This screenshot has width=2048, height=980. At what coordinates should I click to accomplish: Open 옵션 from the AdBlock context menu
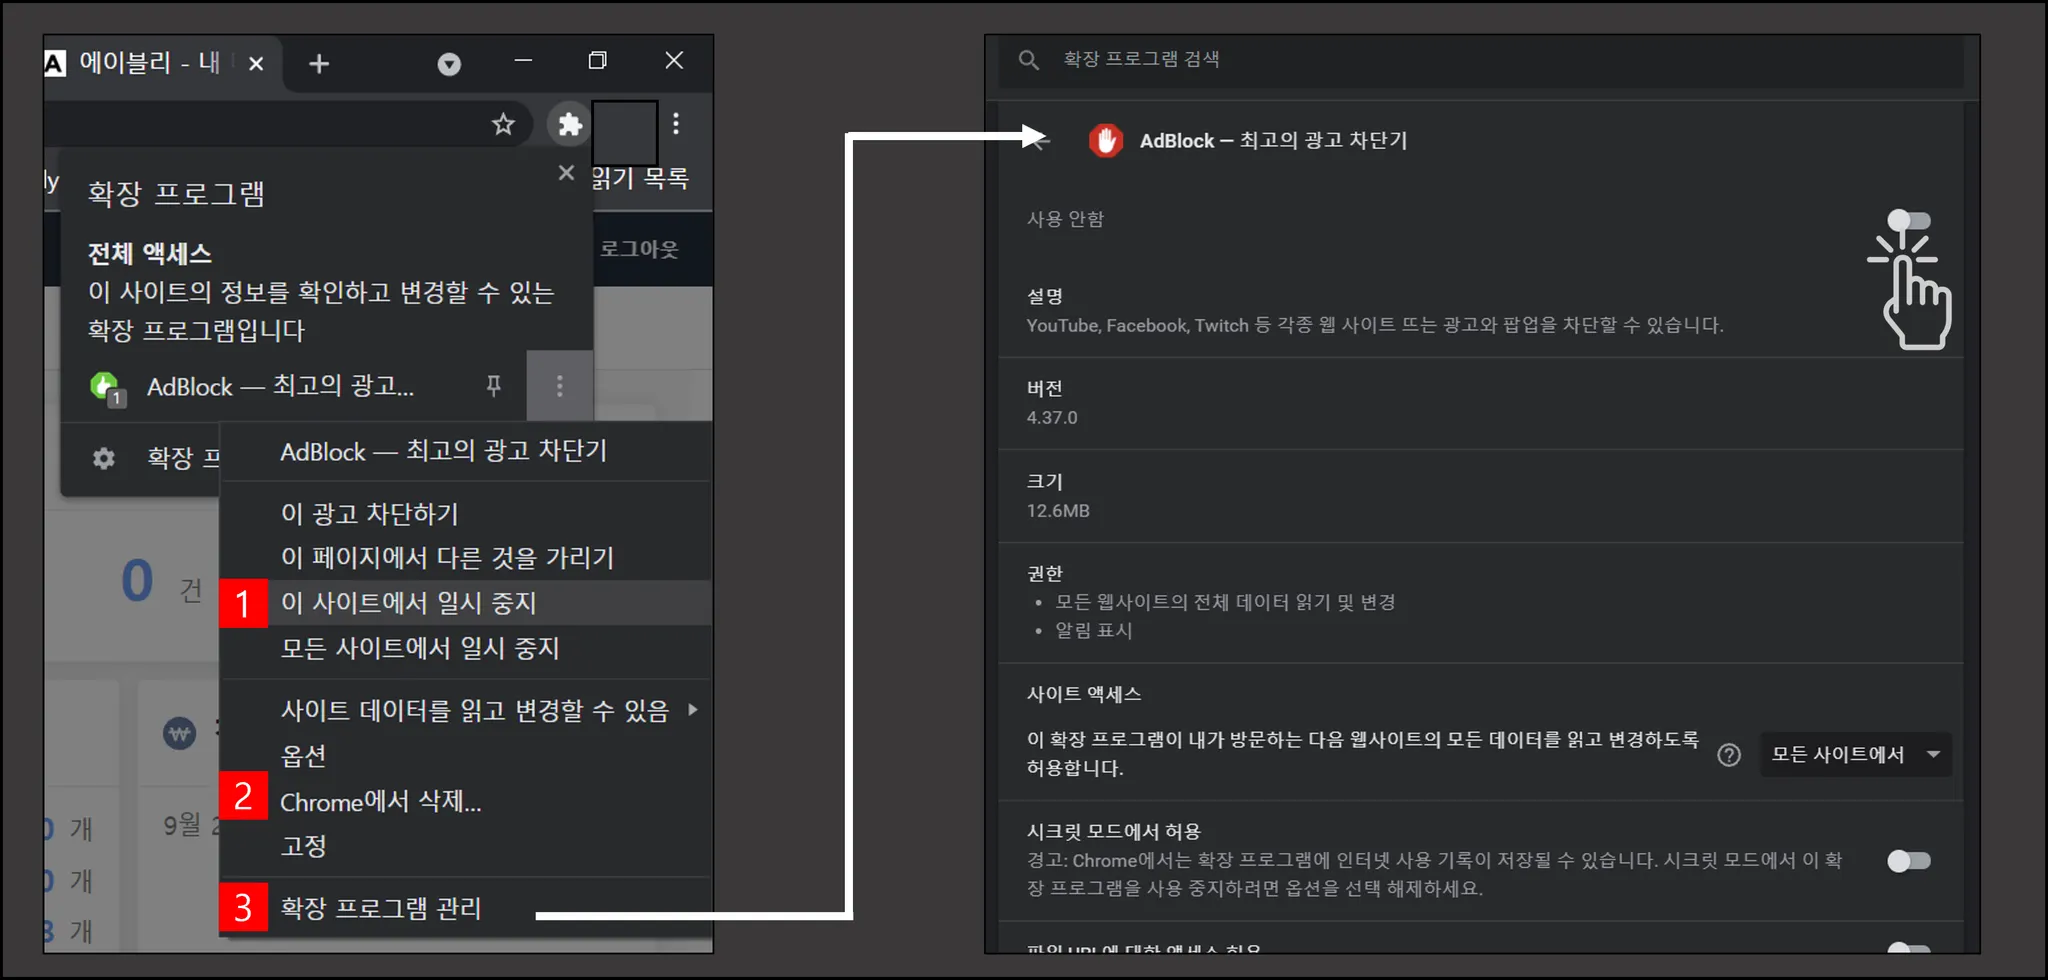click(466, 756)
